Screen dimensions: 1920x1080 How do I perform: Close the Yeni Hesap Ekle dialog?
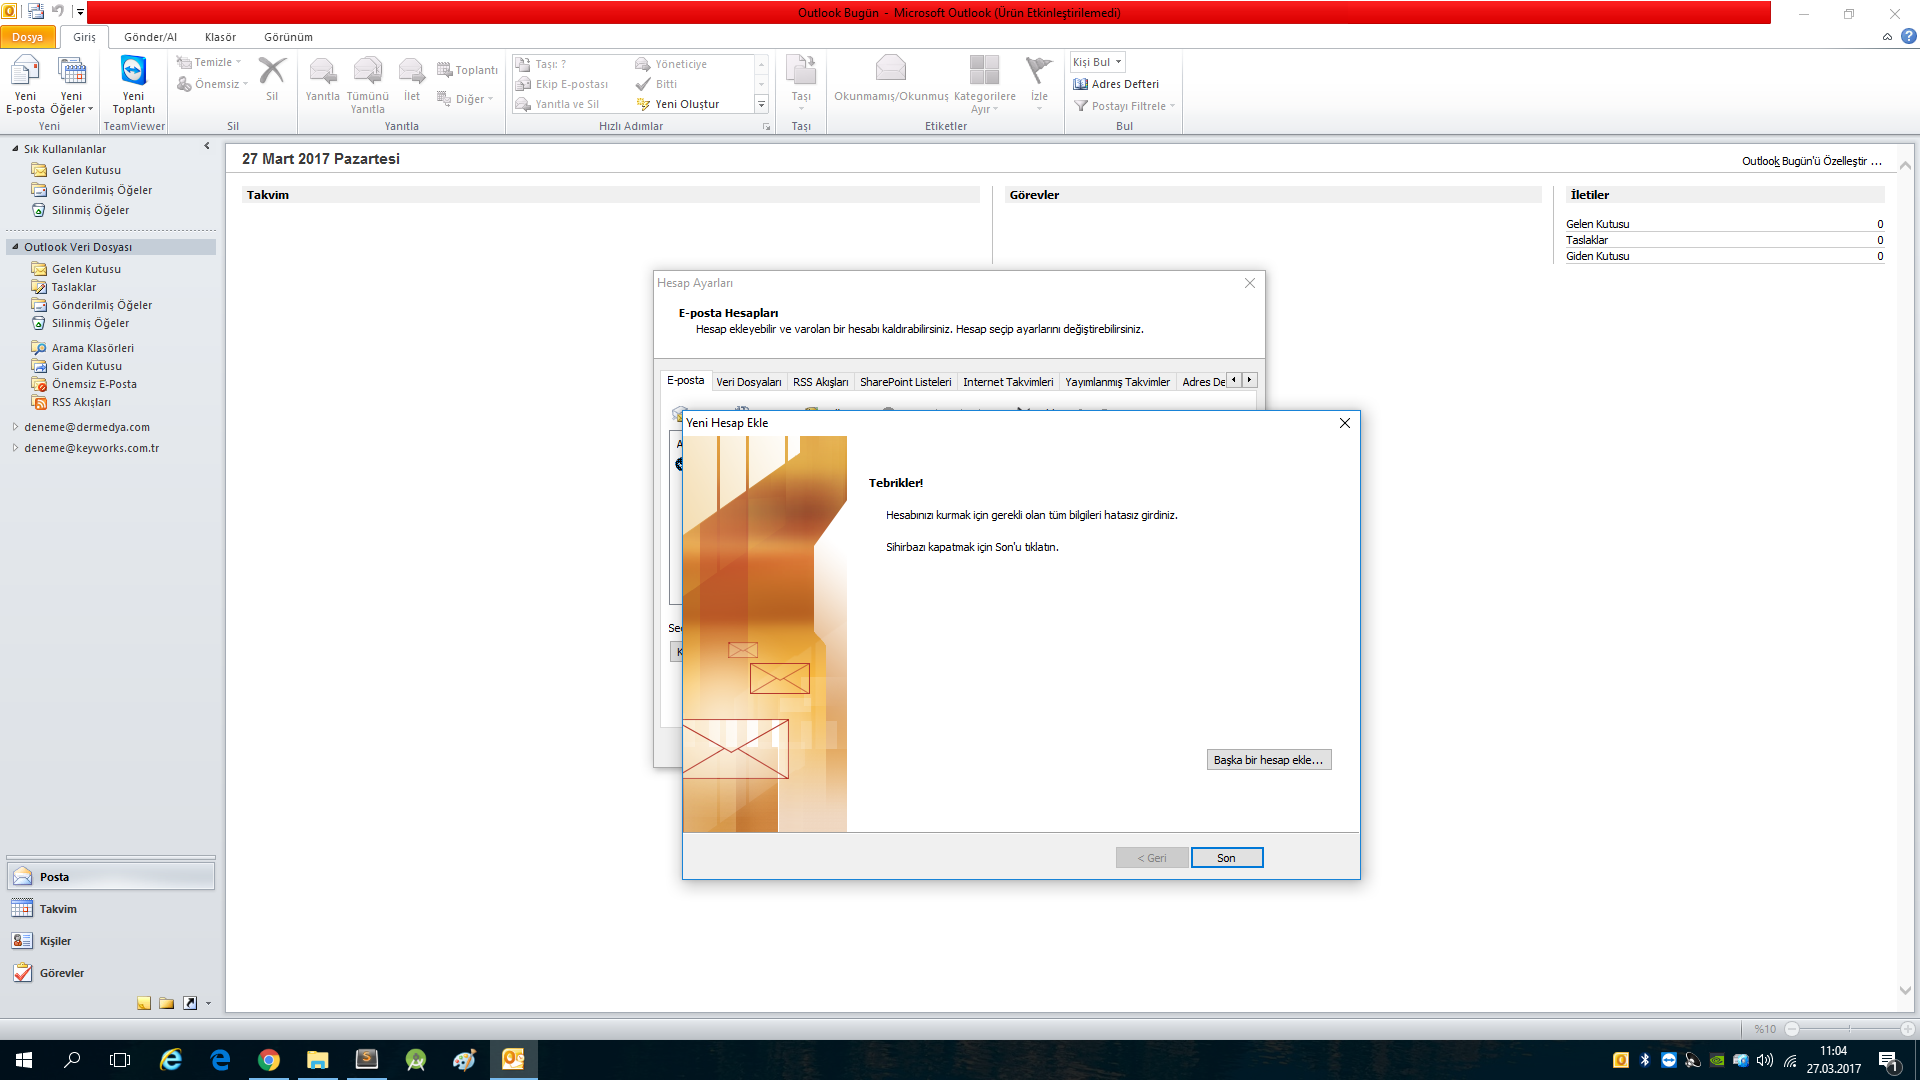(1345, 423)
